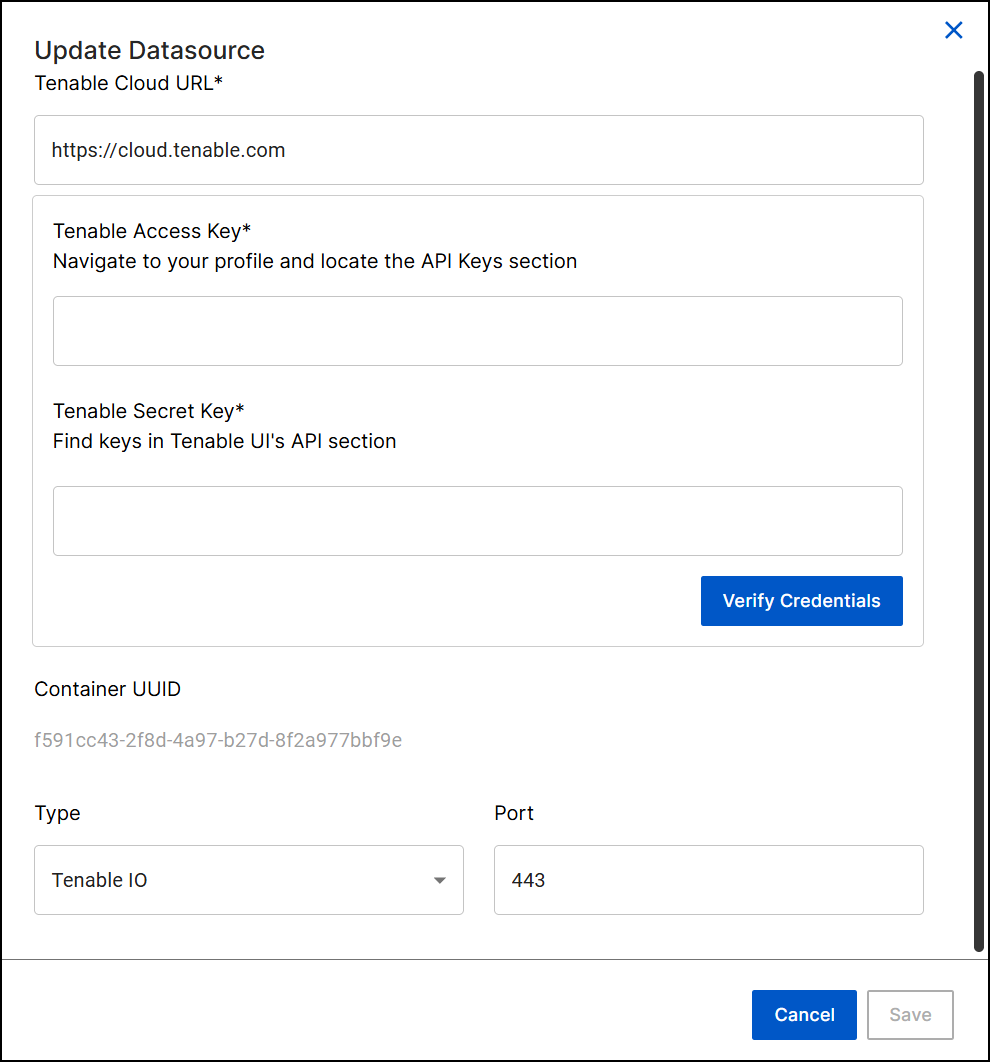The width and height of the screenshot is (990, 1062).
Task: Open the Type dropdown showing Tenable IO
Action: click(x=248, y=880)
